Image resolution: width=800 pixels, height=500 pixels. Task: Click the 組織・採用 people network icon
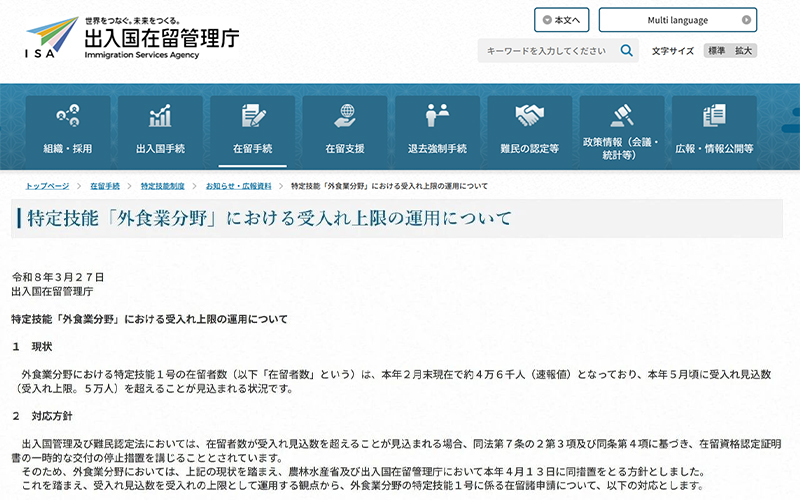(68, 115)
